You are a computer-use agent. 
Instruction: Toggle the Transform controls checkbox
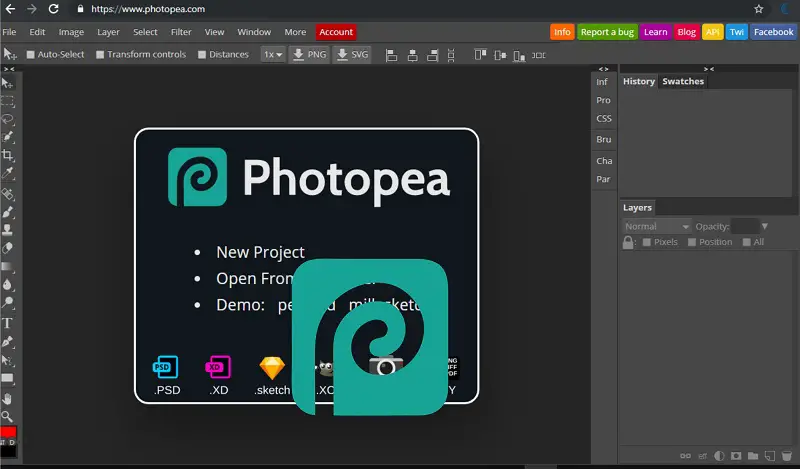point(100,55)
